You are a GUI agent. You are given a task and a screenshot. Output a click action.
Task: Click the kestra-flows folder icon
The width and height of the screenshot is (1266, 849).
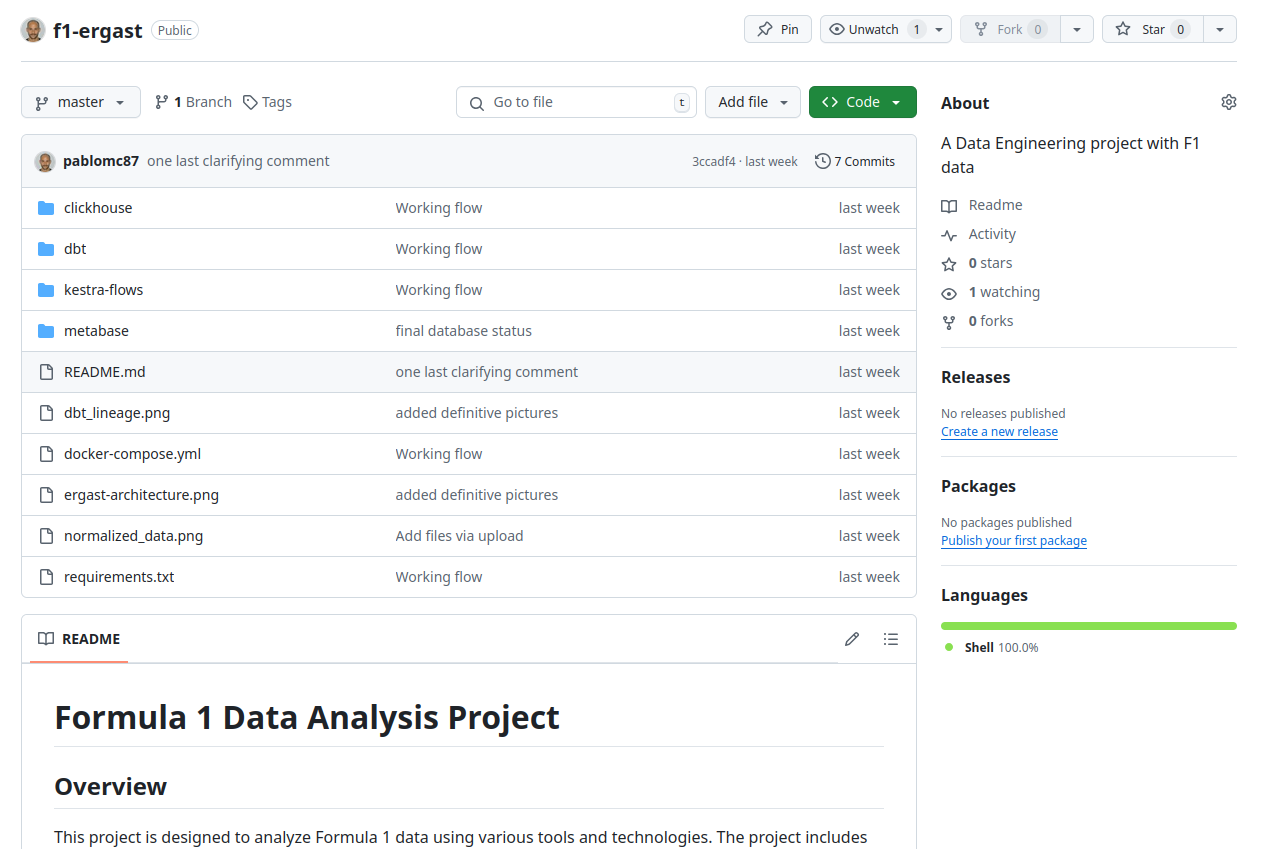pyautogui.click(x=46, y=290)
